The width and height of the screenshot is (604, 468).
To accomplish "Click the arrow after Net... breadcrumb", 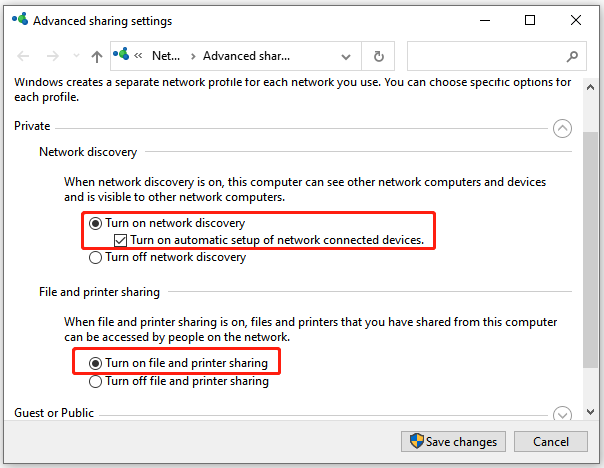I will pos(193,57).
